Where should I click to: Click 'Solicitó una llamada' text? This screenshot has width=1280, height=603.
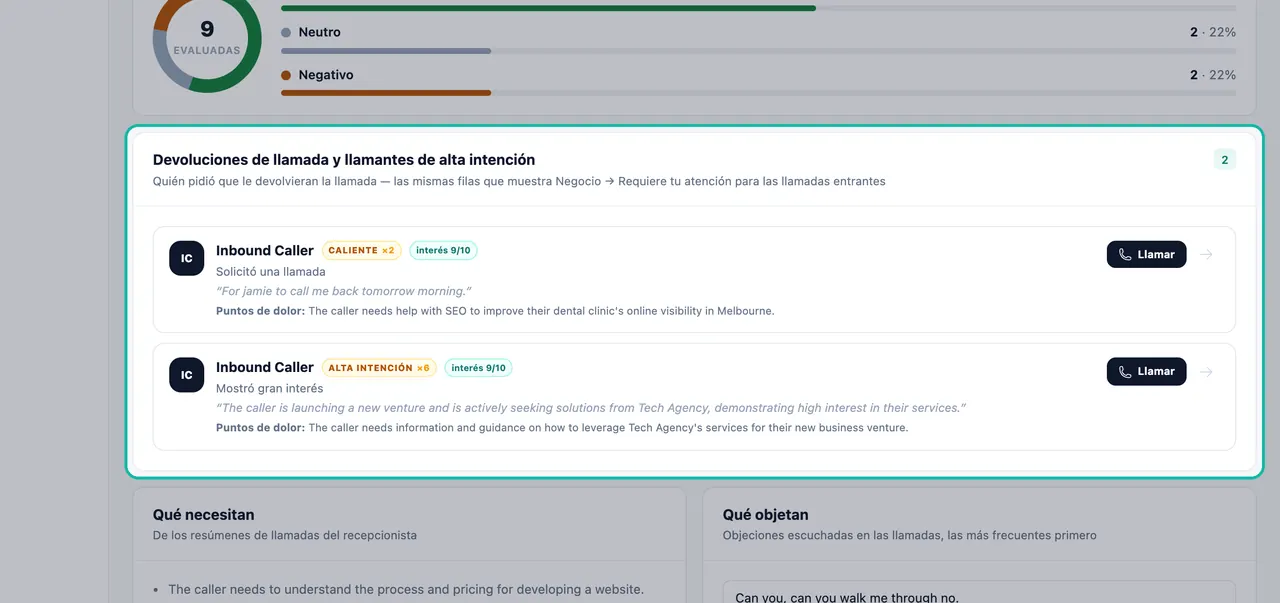(x=271, y=271)
